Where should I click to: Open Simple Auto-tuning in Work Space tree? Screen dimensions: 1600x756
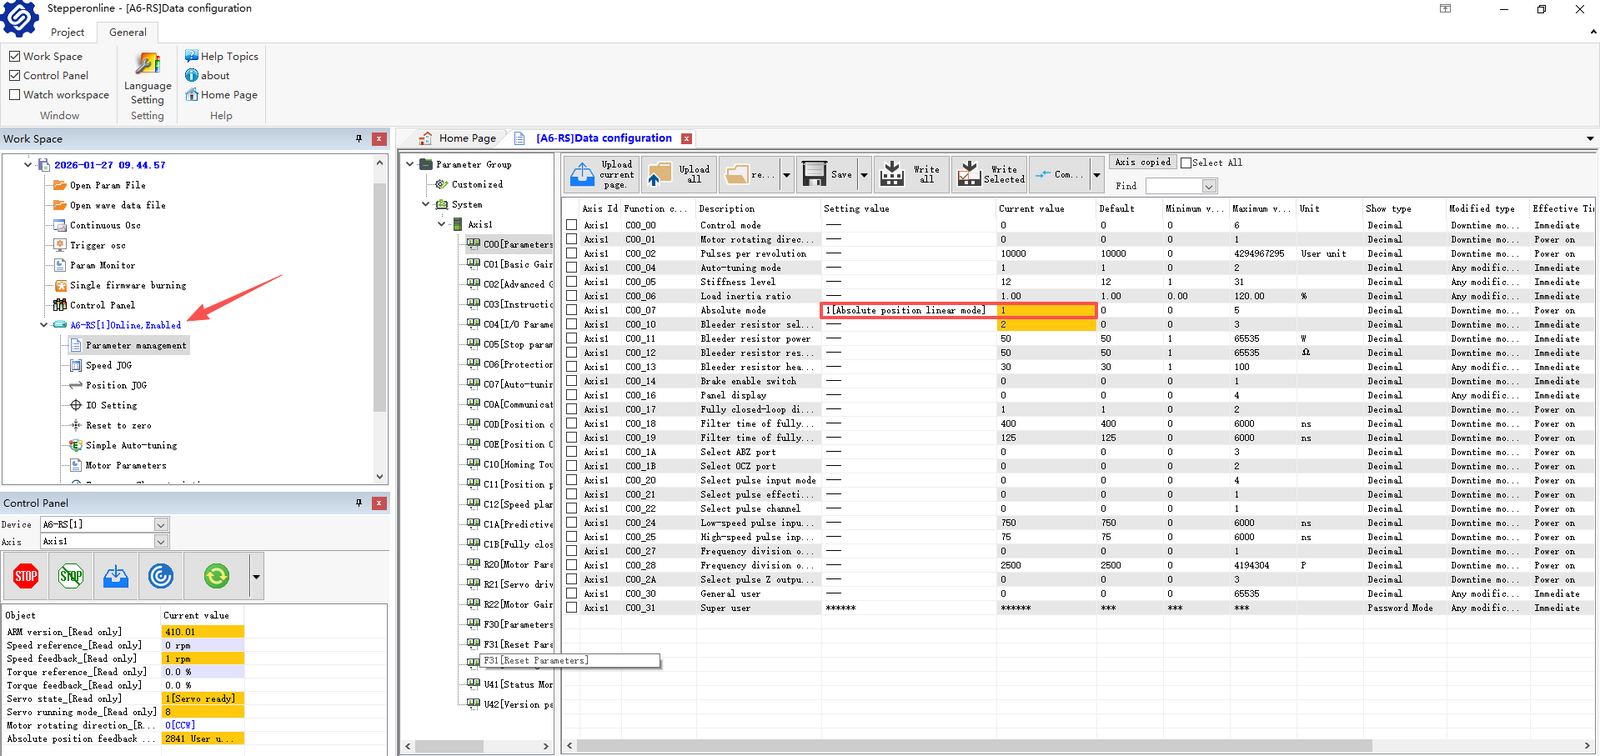[x=122, y=446]
